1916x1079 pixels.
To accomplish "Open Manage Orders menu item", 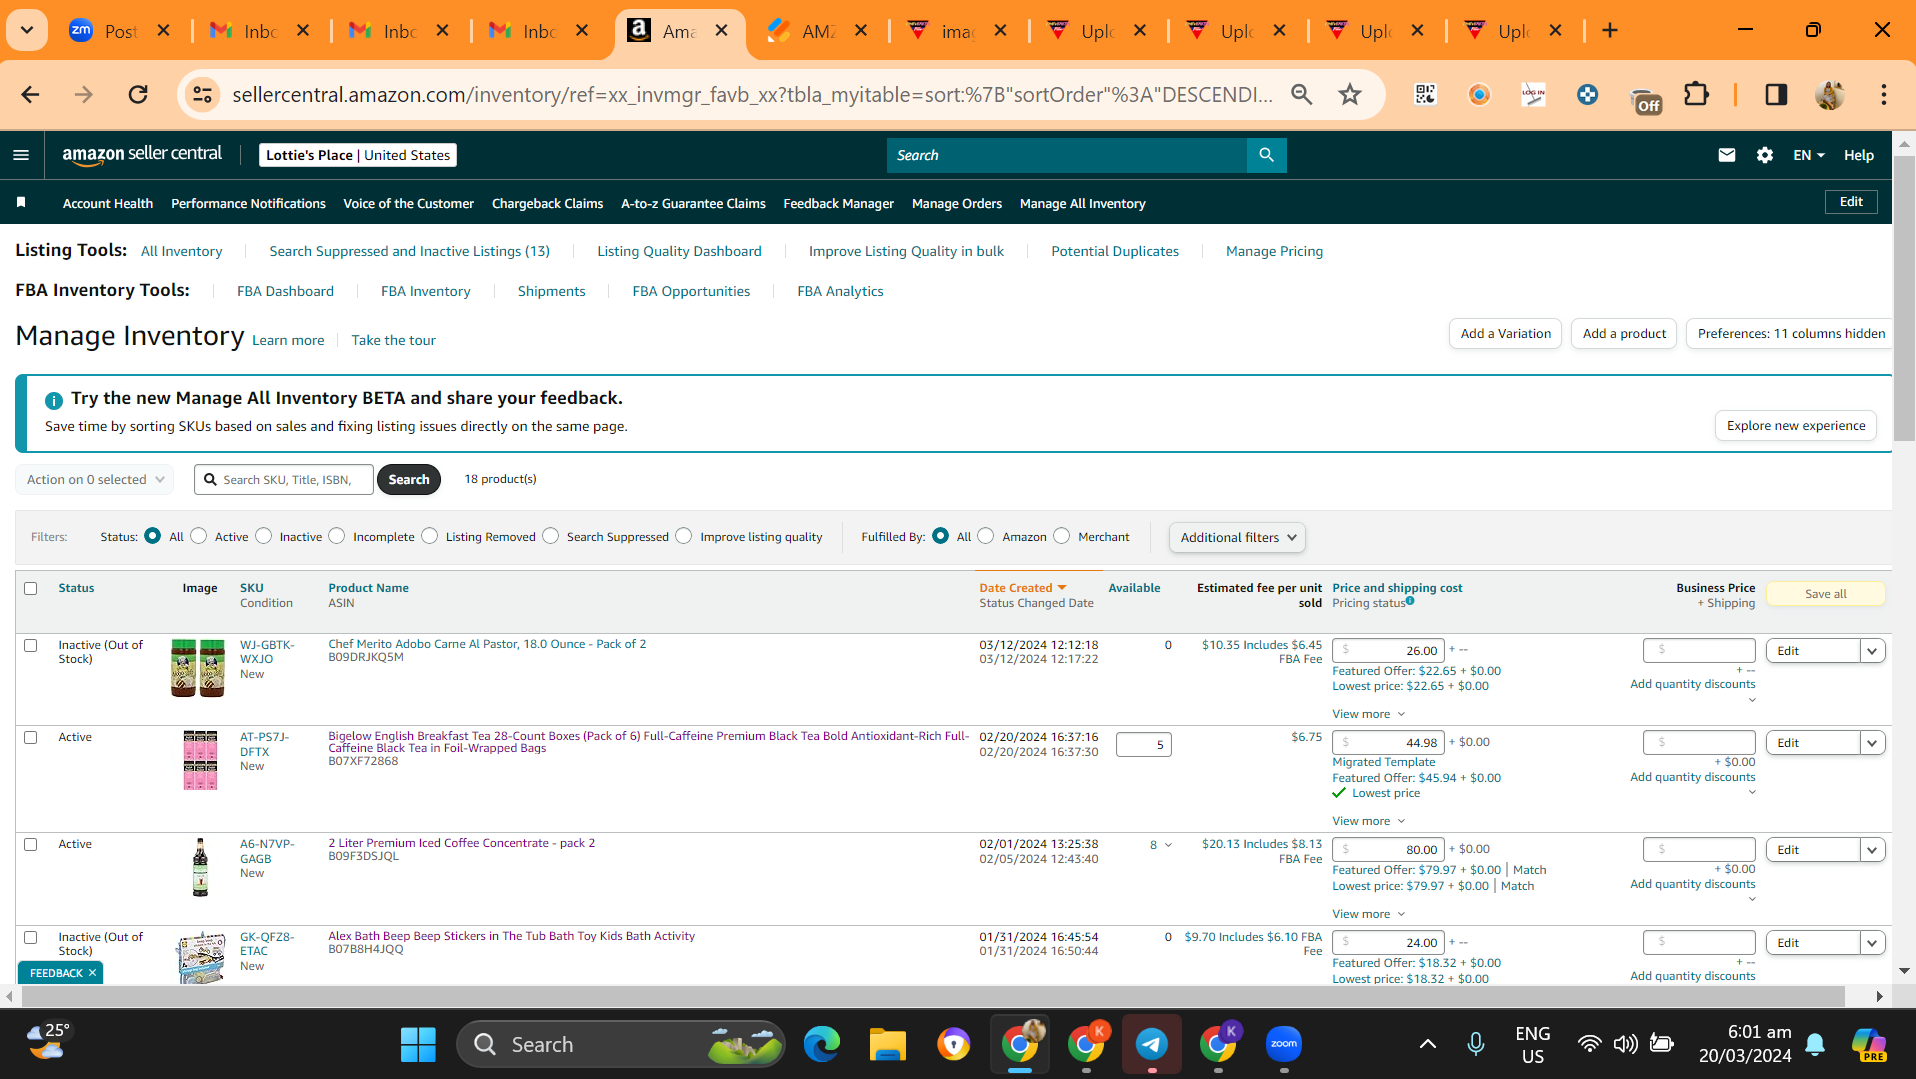I will pyautogui.click(x=957, y=203).
